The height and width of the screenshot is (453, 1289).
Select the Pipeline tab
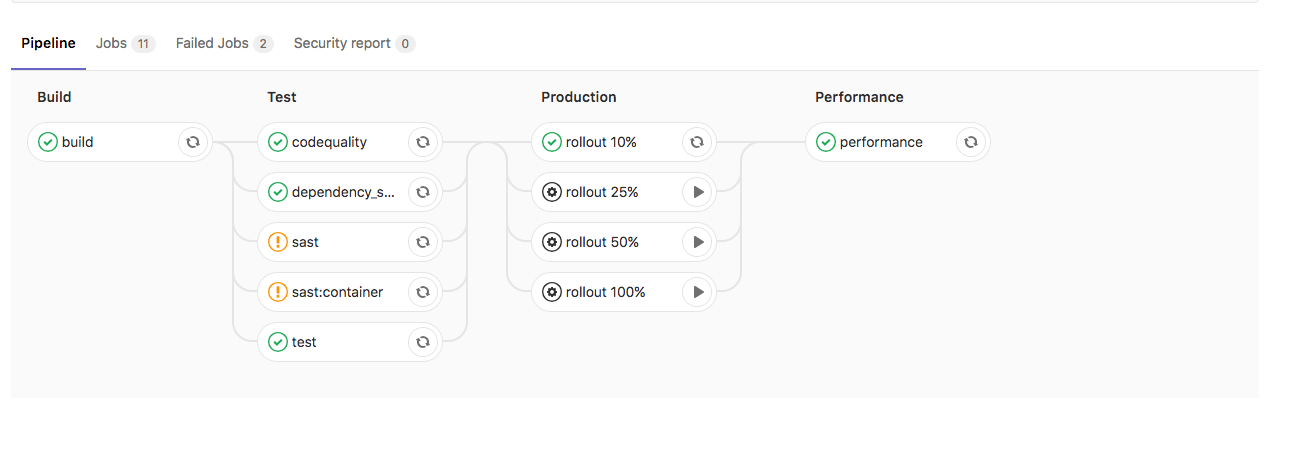click(x=48, y=43)
